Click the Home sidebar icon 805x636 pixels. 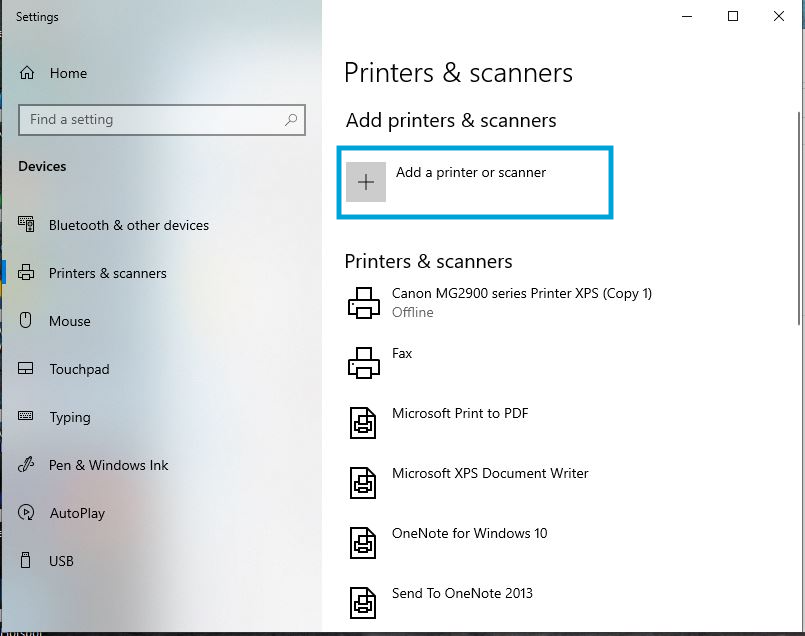pos(30,73)
